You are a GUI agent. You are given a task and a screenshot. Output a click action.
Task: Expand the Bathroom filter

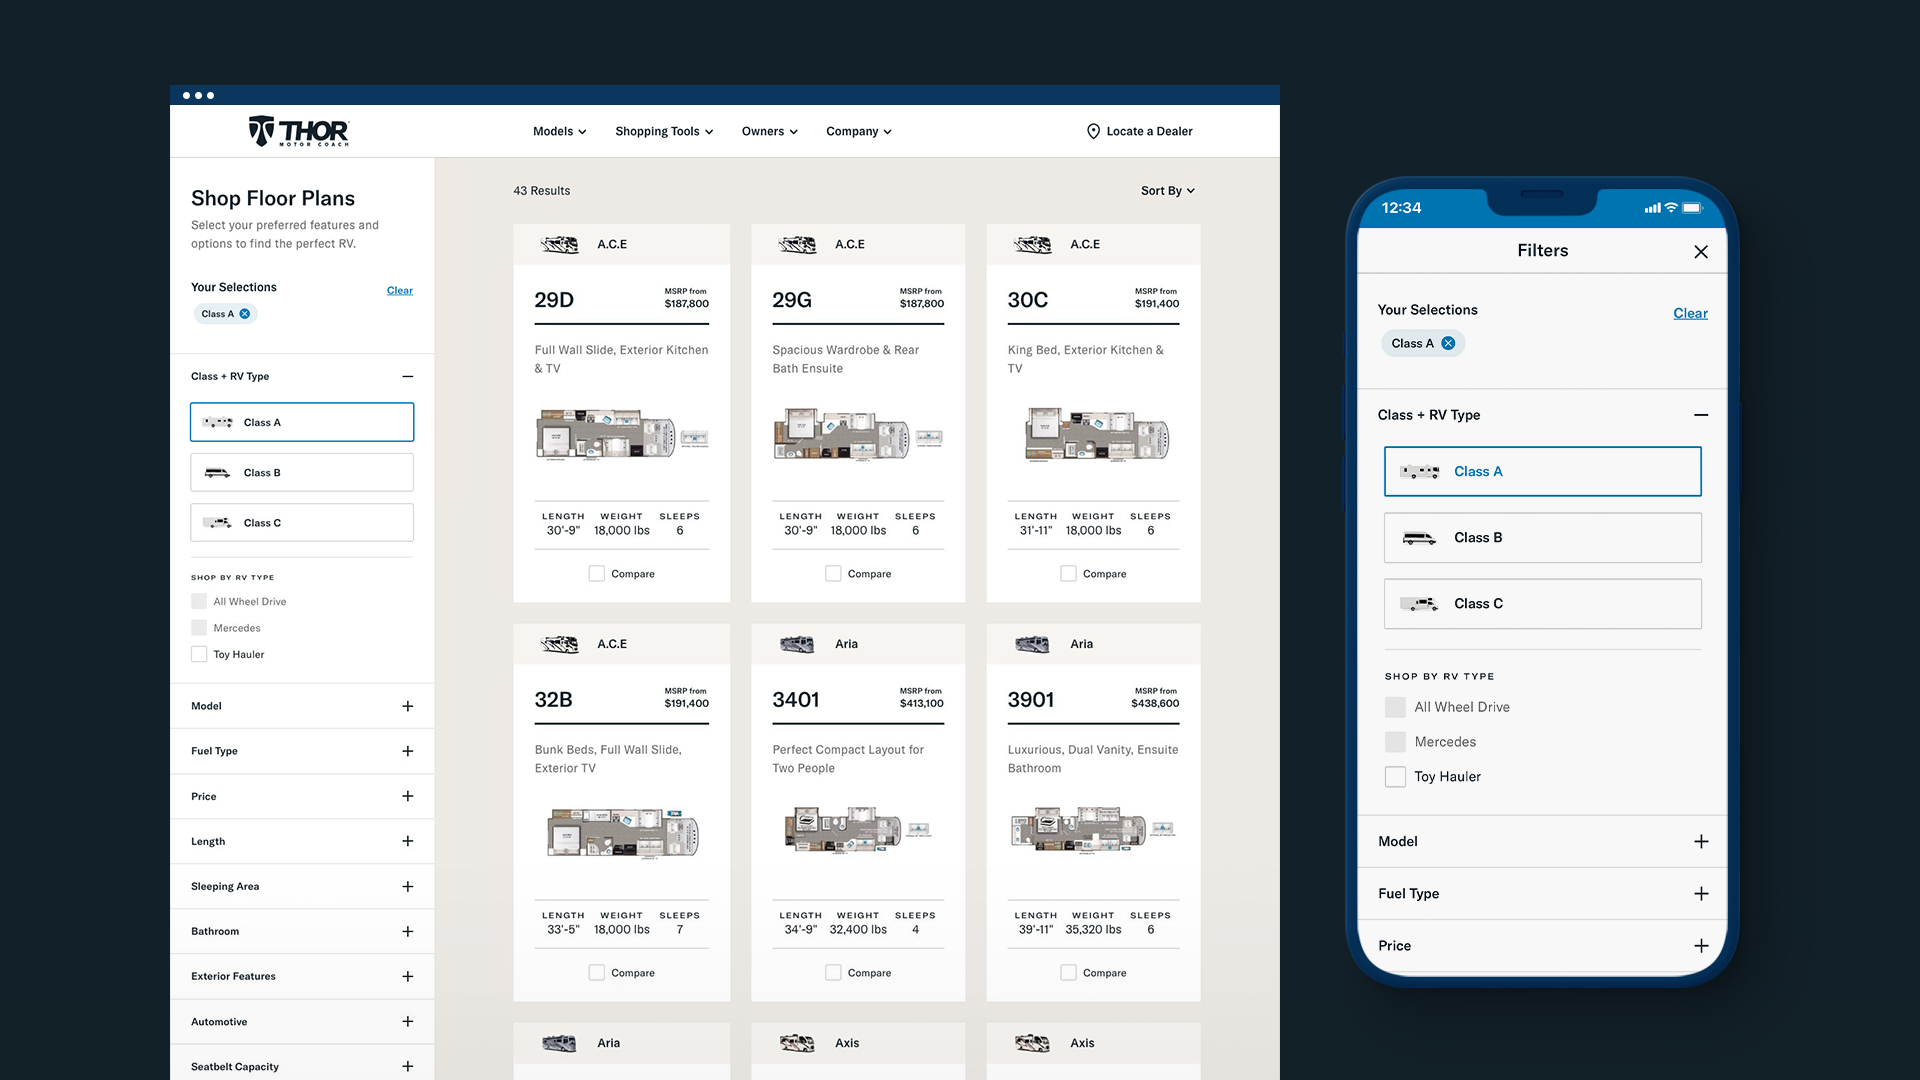point(408,931)
